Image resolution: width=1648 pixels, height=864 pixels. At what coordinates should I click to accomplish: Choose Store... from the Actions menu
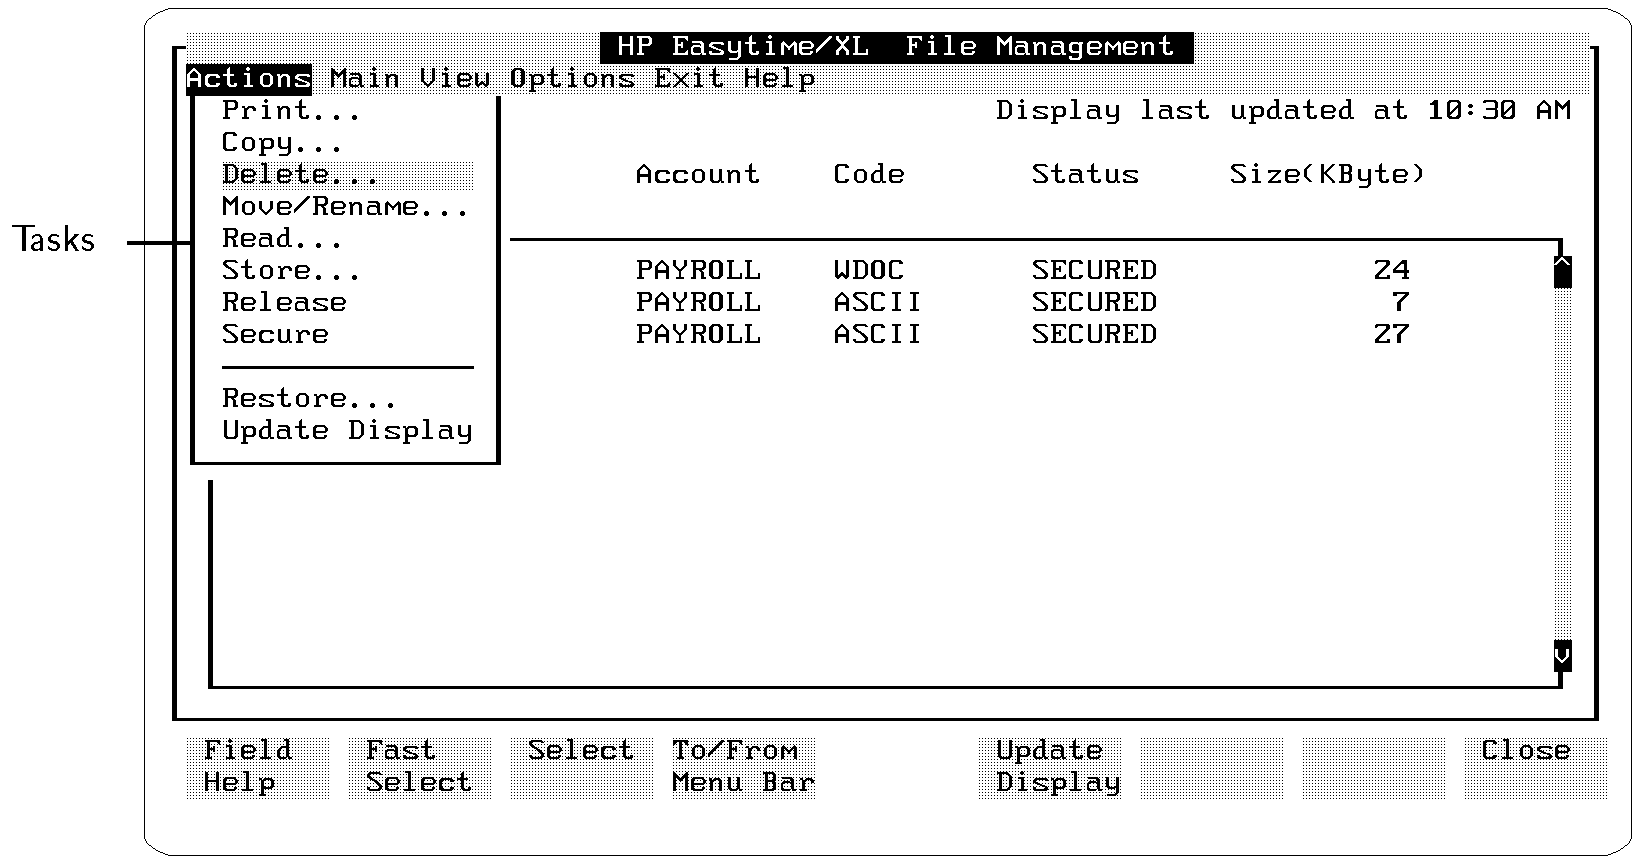291,270
